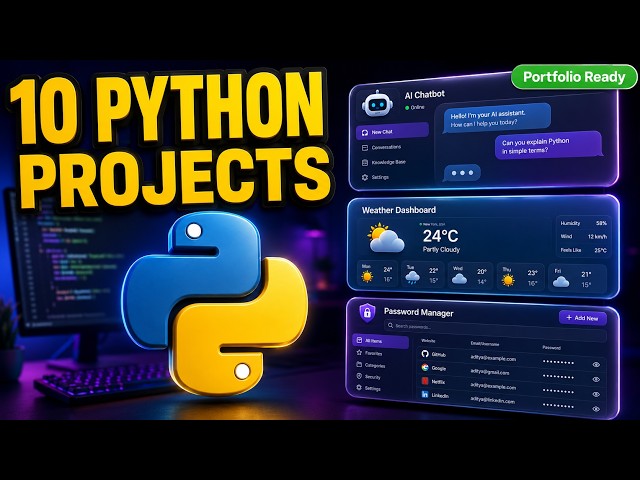
Task: Click the Password Manager Settings gear icon
Action: click(359, 387)
